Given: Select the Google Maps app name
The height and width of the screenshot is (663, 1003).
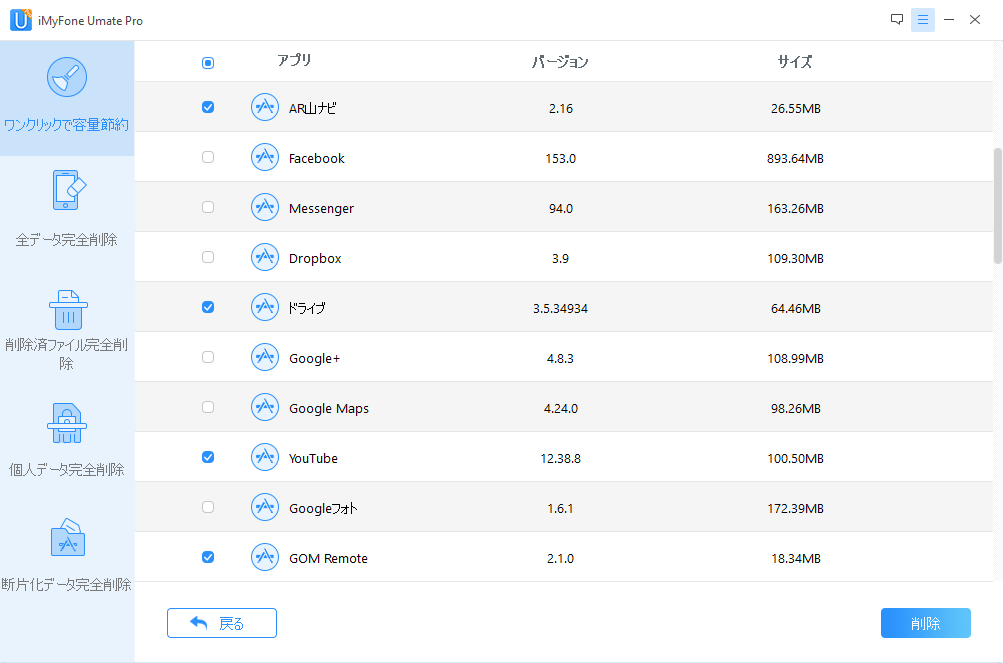Looking at the screenshot, I should pyautogui.click(x=329, y=408).
